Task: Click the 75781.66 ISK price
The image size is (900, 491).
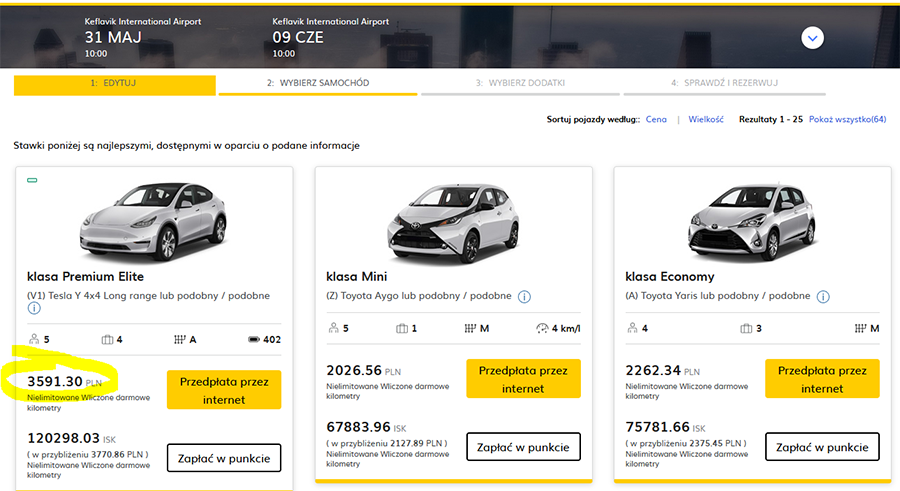Action: point(665,428)
